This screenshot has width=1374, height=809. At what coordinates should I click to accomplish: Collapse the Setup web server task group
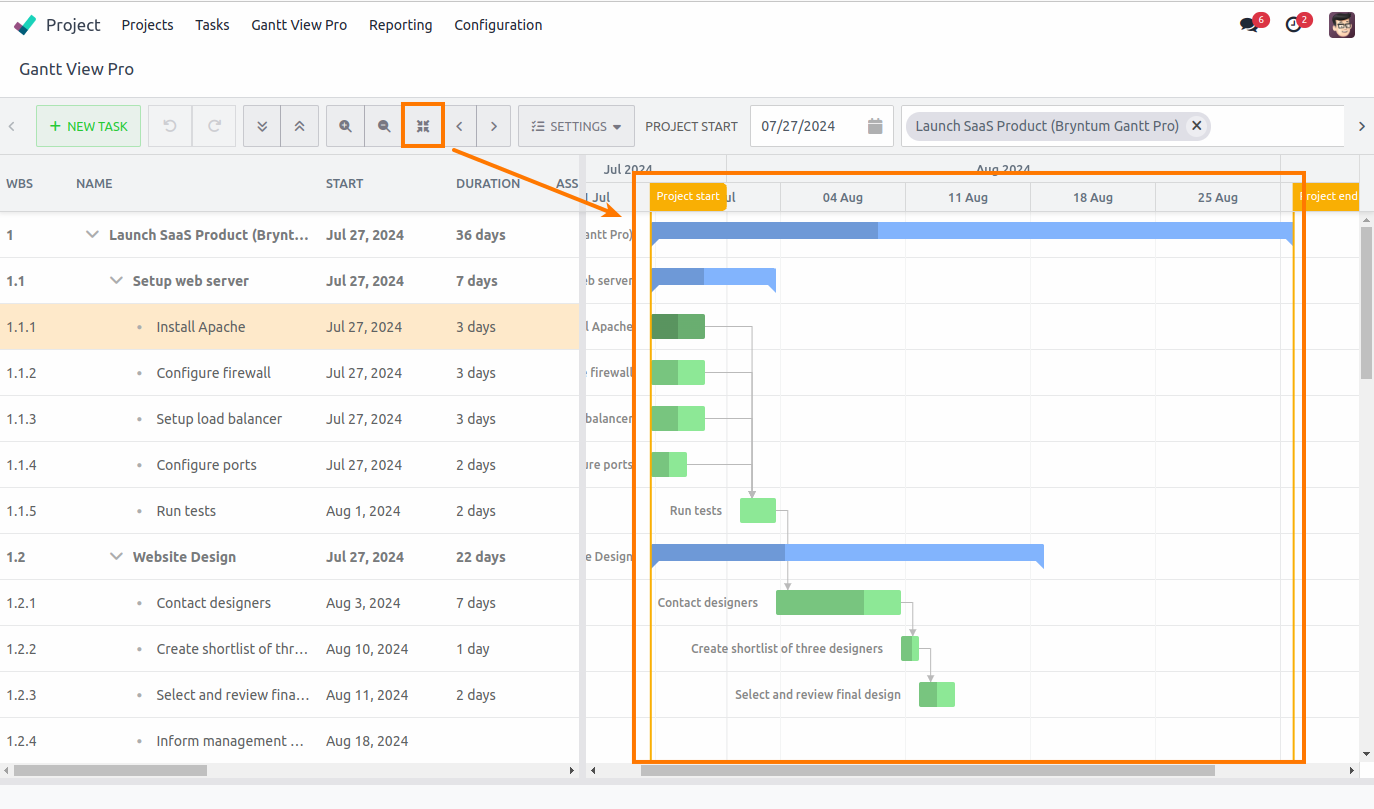click(x=116, y=281)
